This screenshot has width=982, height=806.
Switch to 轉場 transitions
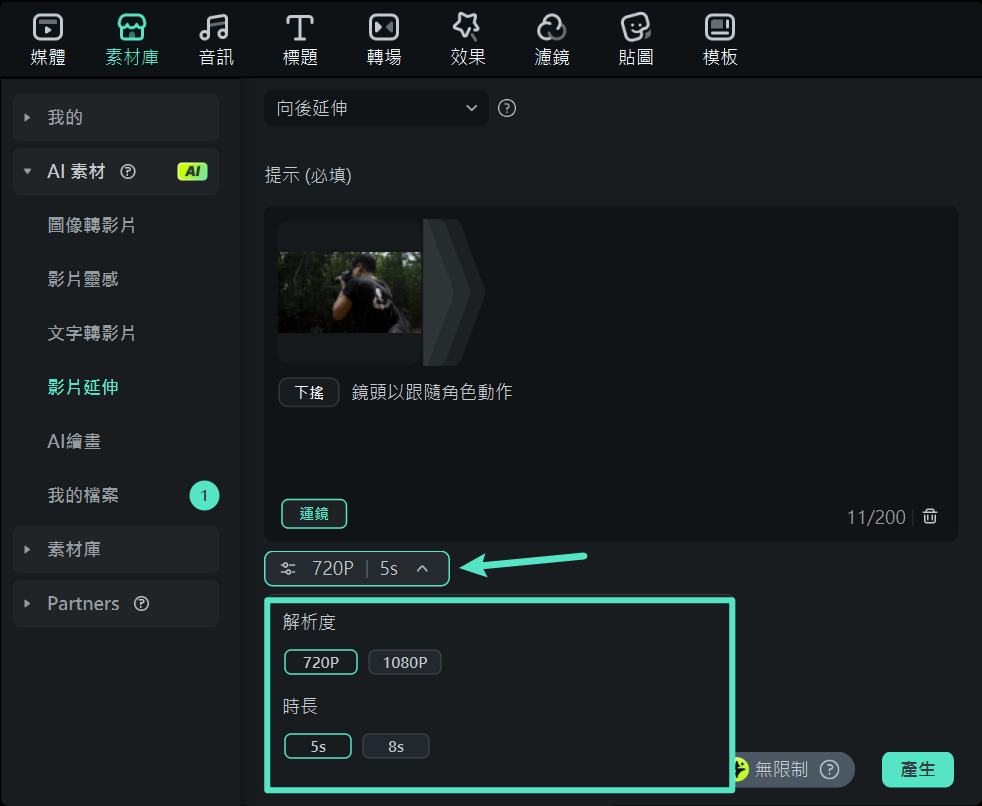[383, 38]
